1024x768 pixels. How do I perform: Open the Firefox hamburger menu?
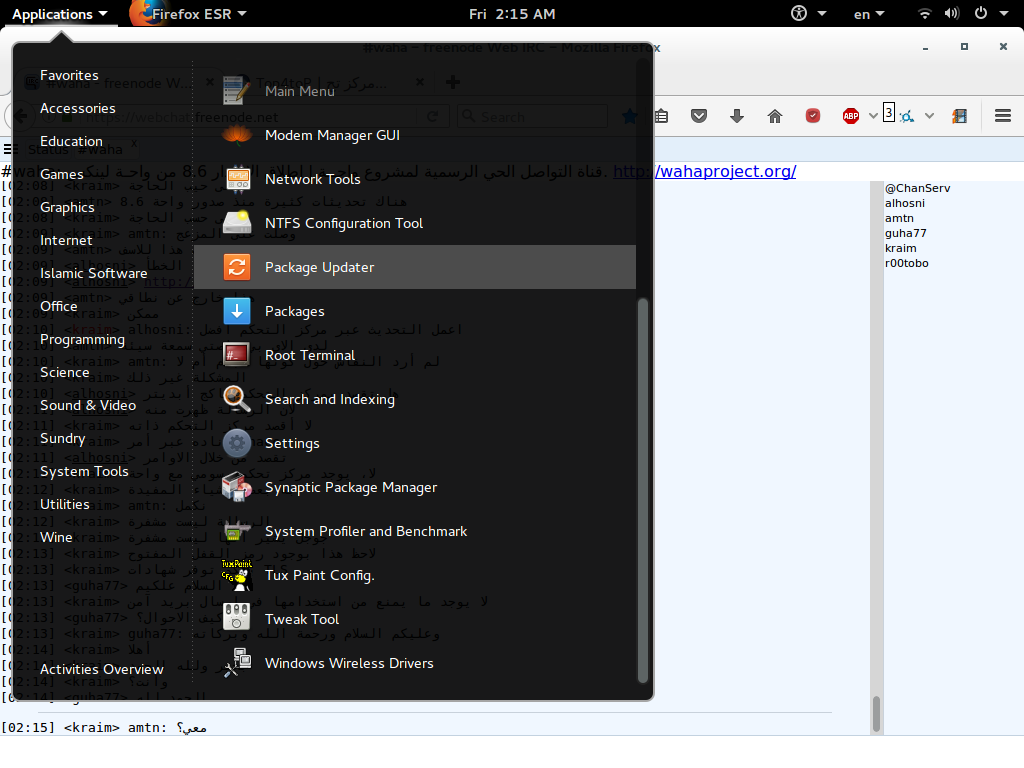pos(1003,116)
